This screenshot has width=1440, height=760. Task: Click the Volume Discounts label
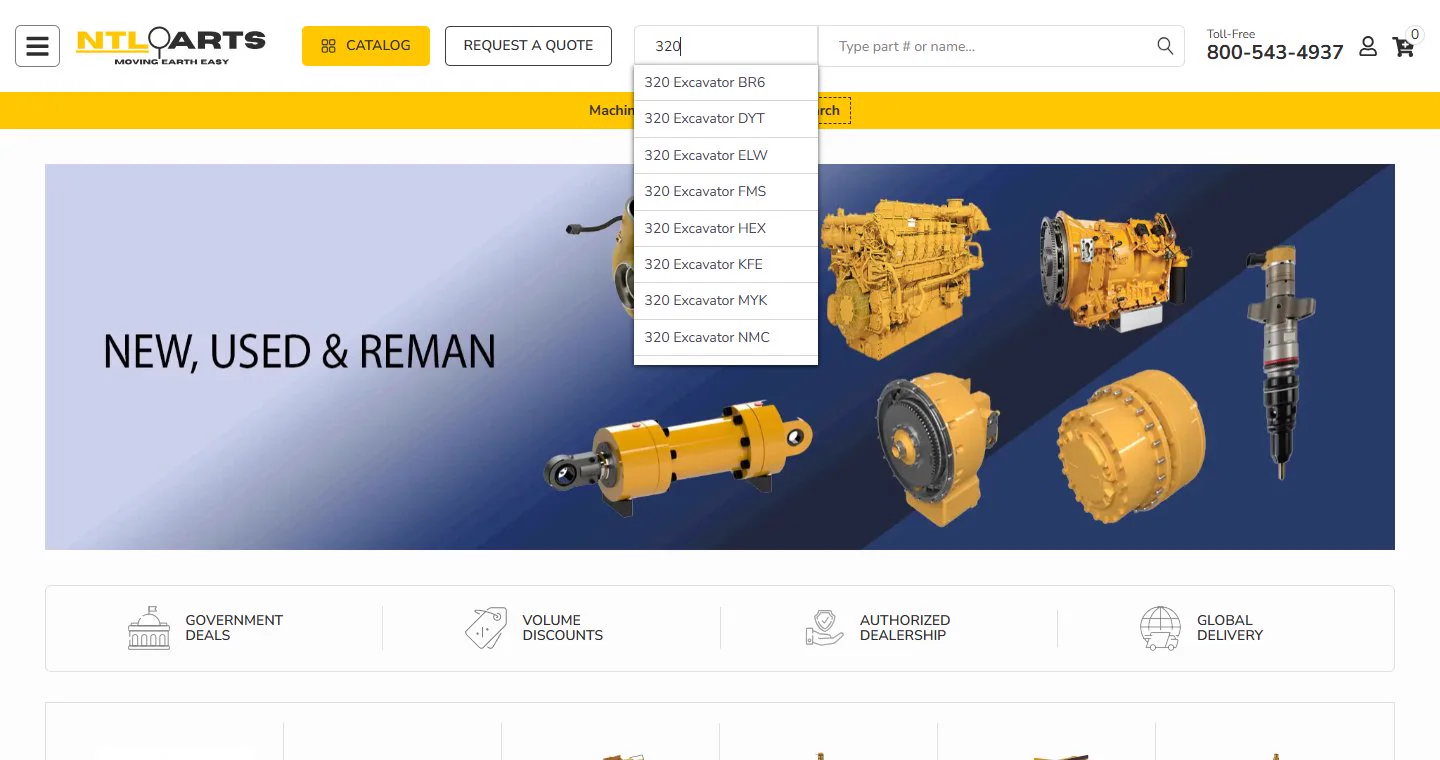tap(563, 628)
